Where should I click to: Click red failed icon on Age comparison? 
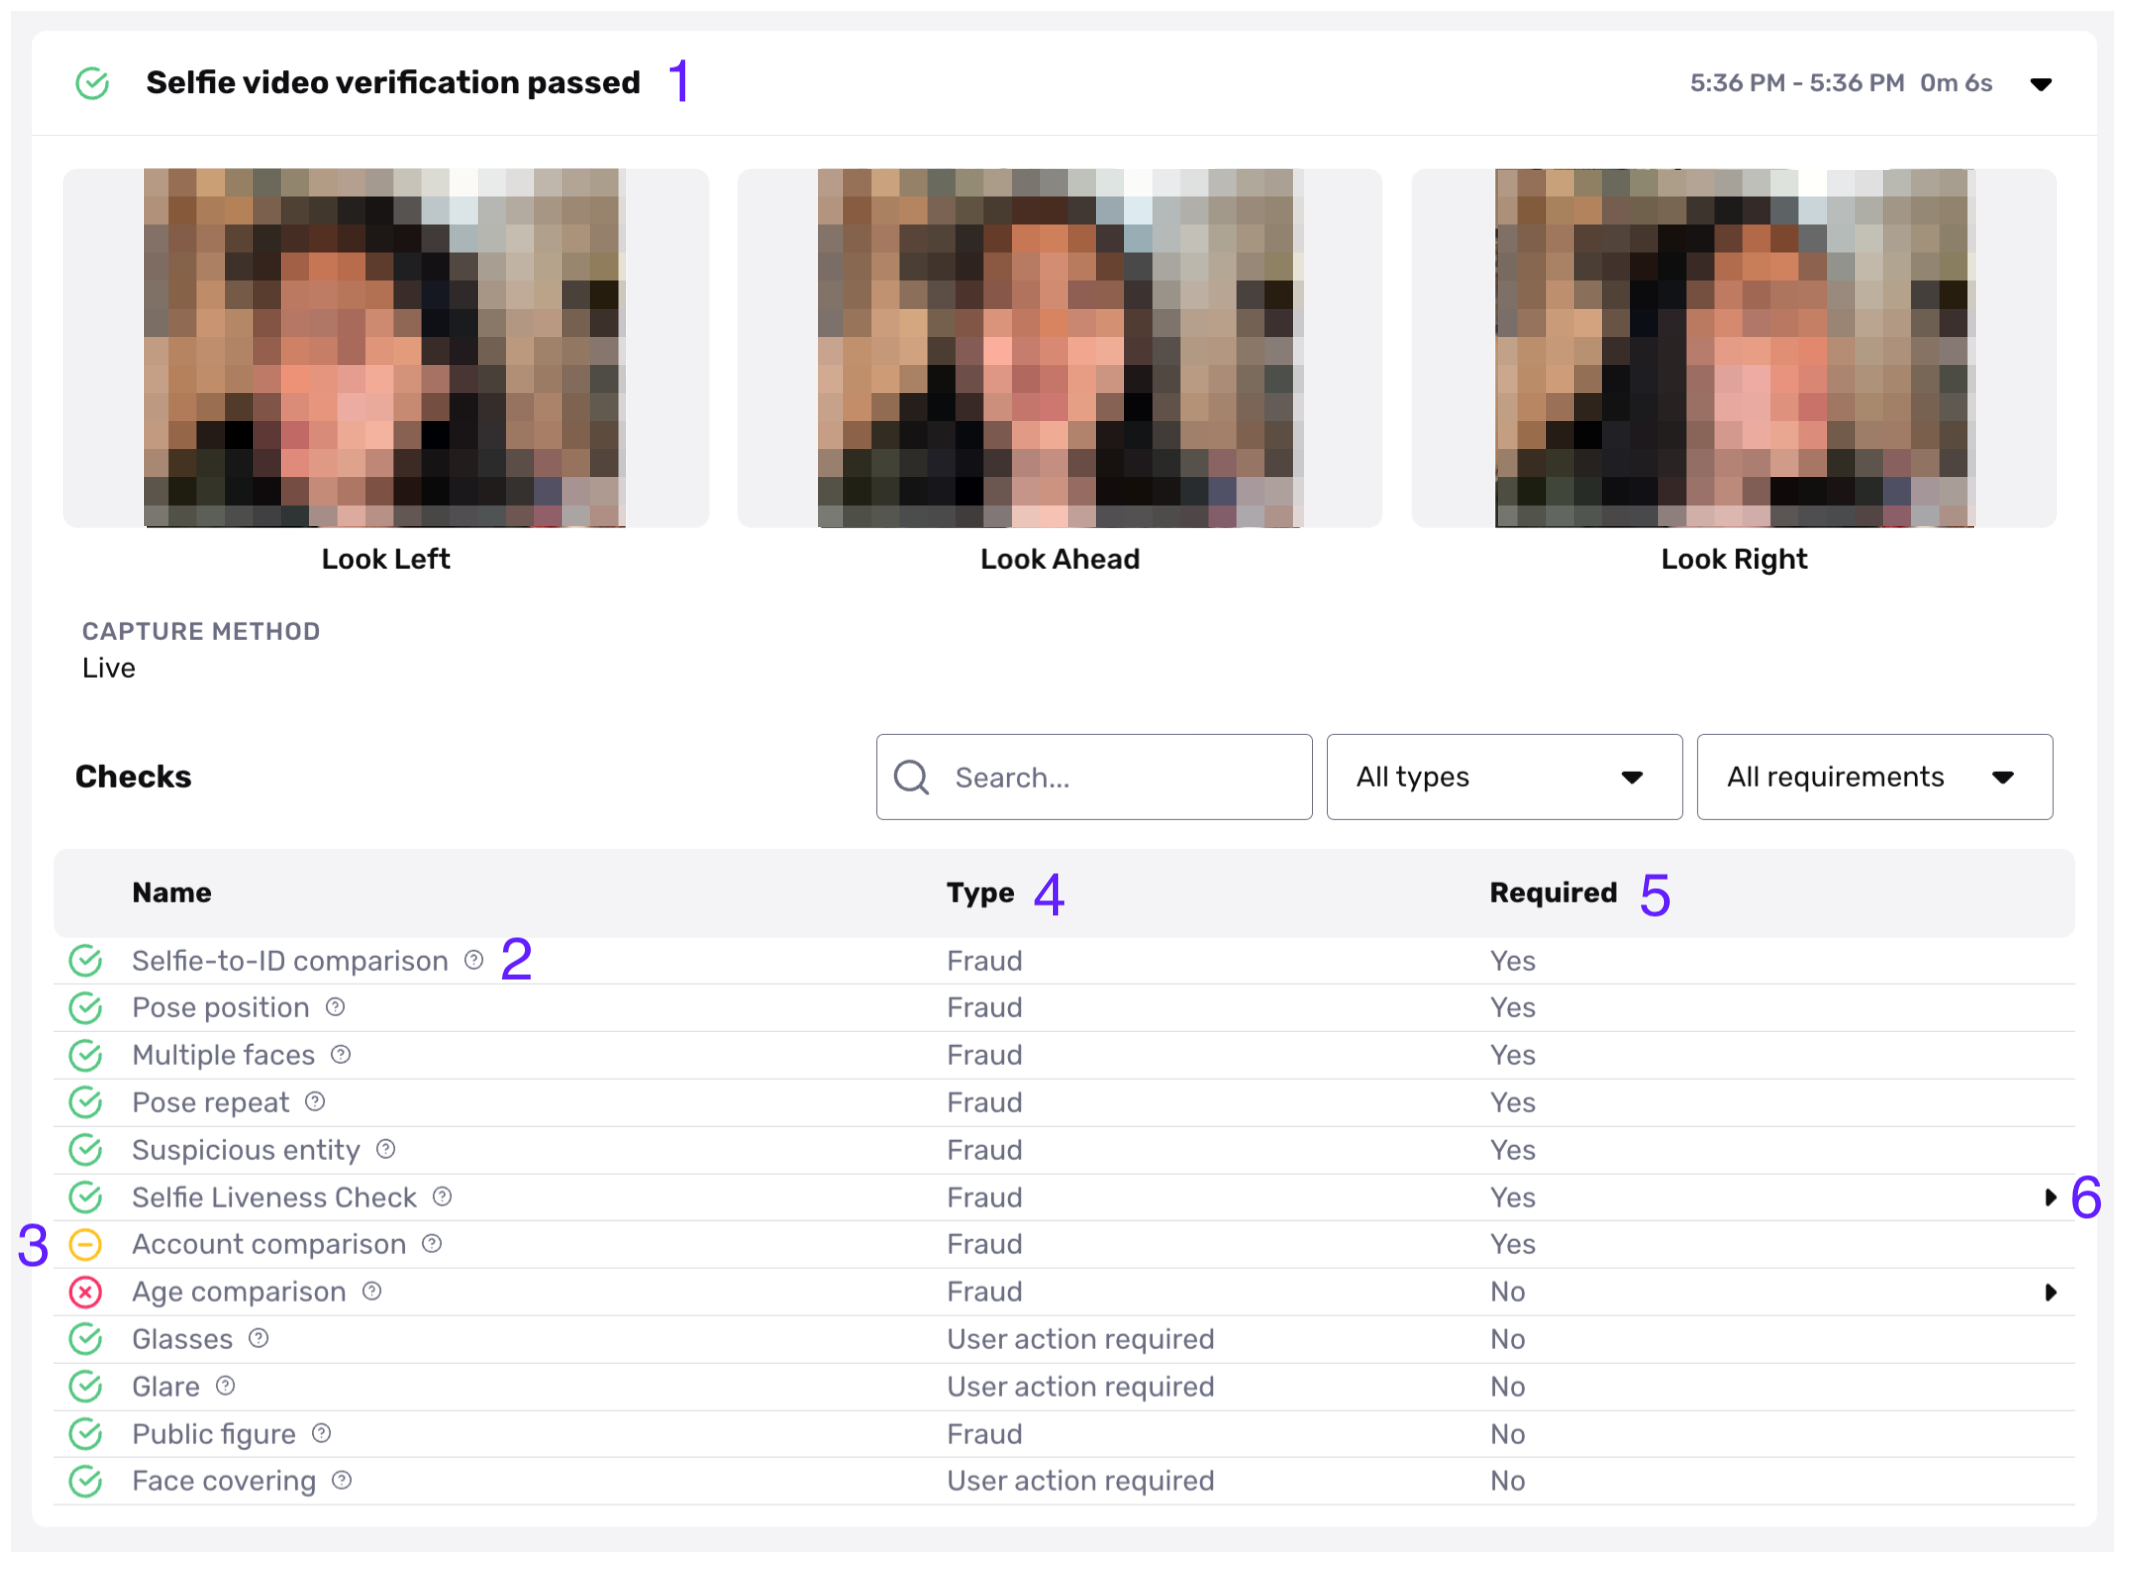pyautogui.click(x=86, y=1292)
